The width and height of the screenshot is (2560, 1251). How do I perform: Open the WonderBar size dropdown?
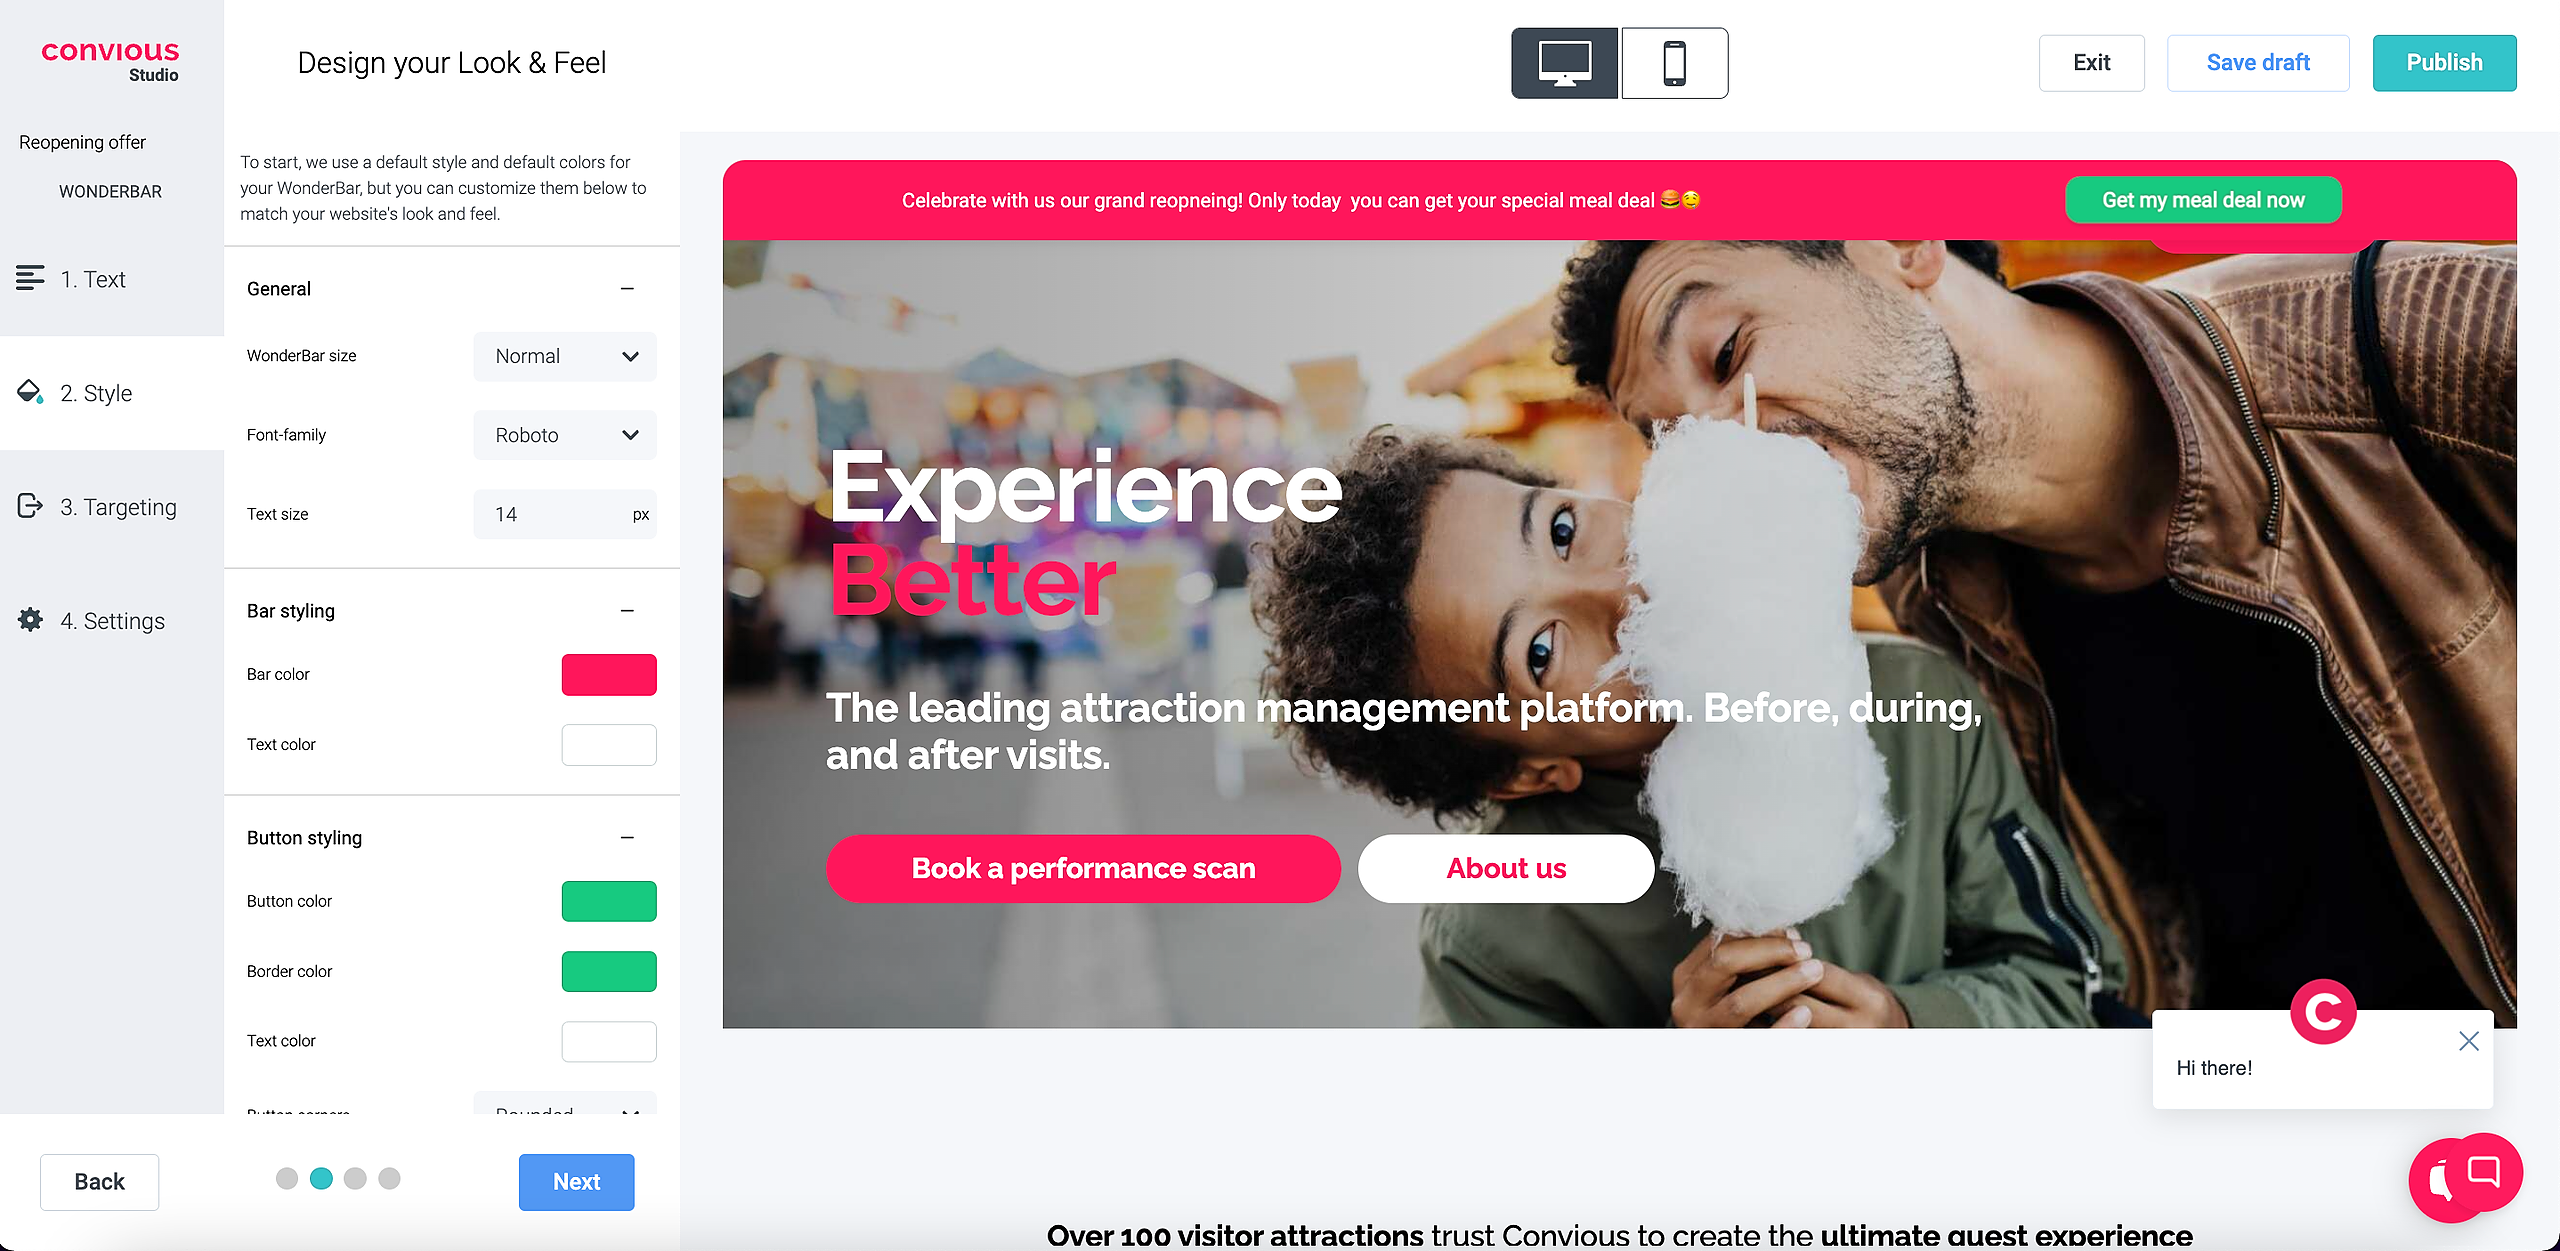tap(565, 356)
